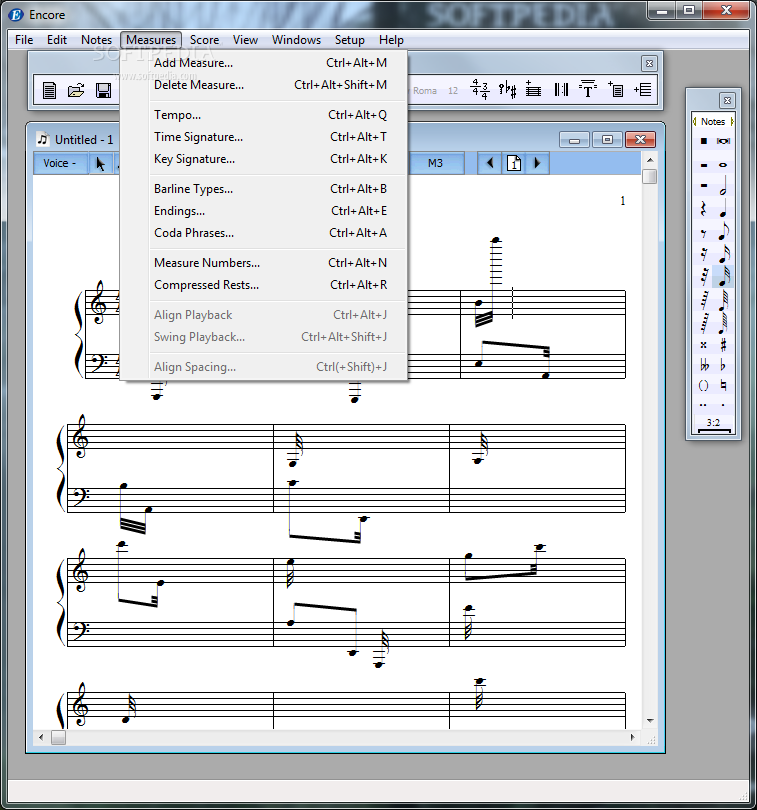
Task: Open the Voice selector dropdown
Action: (x=60, y=163)
